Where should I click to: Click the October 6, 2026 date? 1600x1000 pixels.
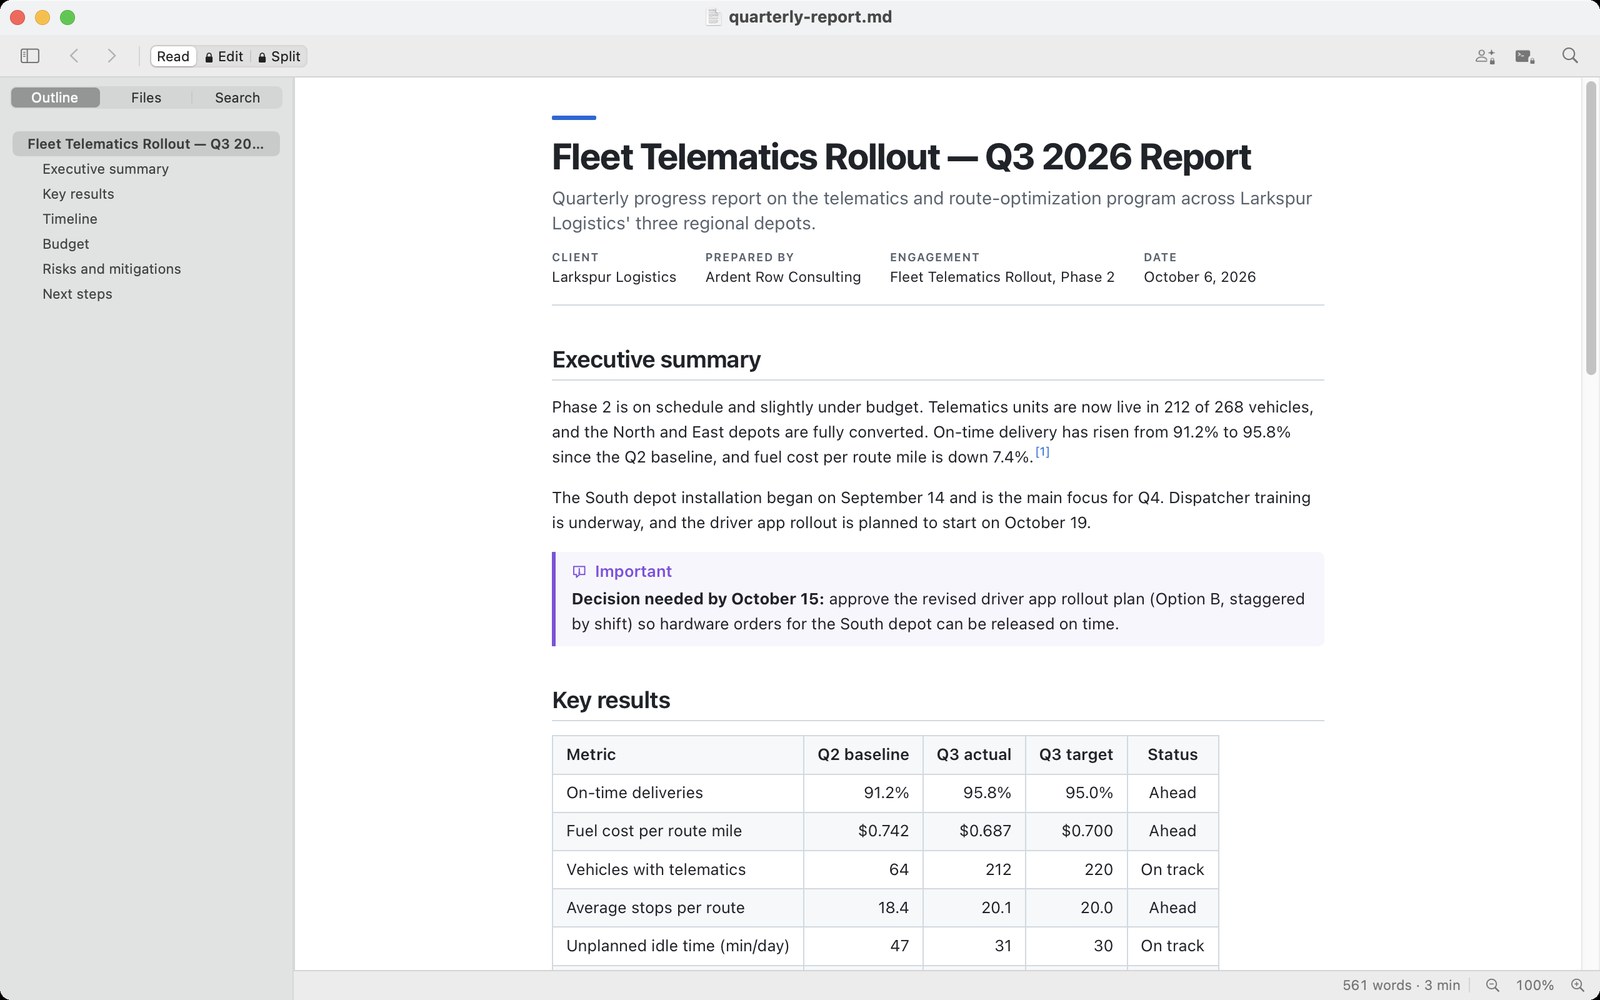coord(1200,277)
